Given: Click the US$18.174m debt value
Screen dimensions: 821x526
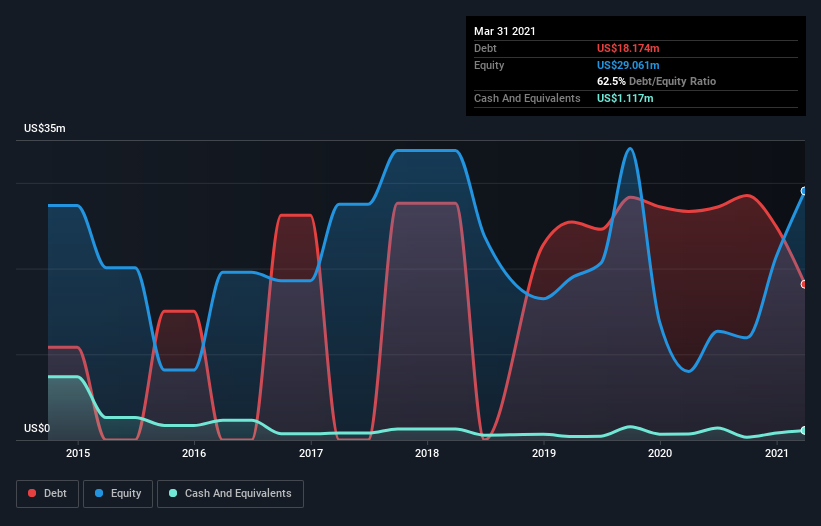Looking at the screenshot, I should [628, 48].
